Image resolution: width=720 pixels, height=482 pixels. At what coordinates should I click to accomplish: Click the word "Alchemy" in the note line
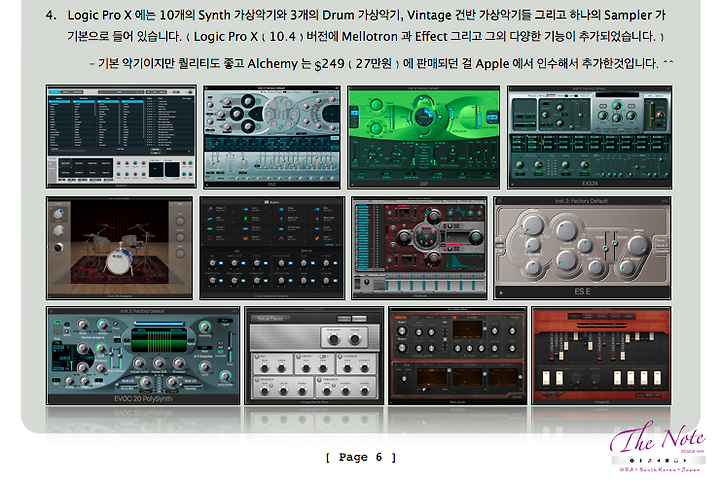[x=272, y=63]
